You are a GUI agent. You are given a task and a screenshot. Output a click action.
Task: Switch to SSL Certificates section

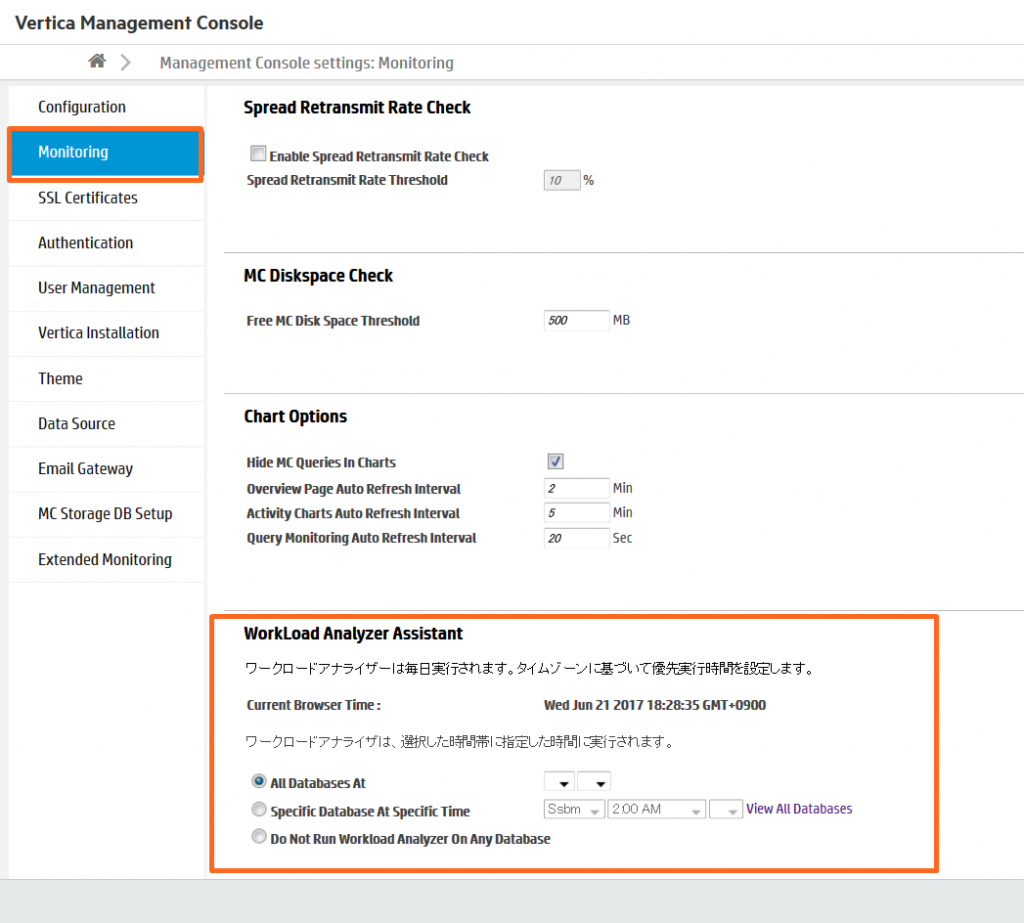(x=88, y=198)
